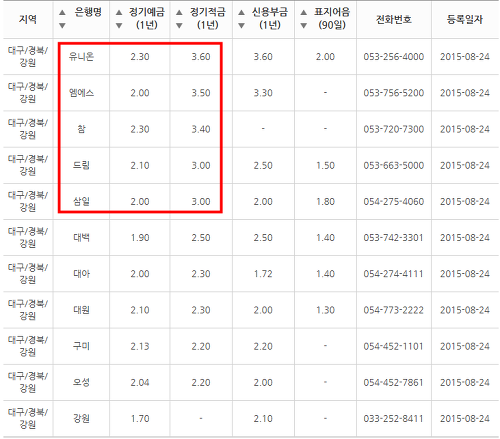Viewport: 500px width, 439px height.
Task: Click phone number 054-452-1101
Action: coord(394,347)
